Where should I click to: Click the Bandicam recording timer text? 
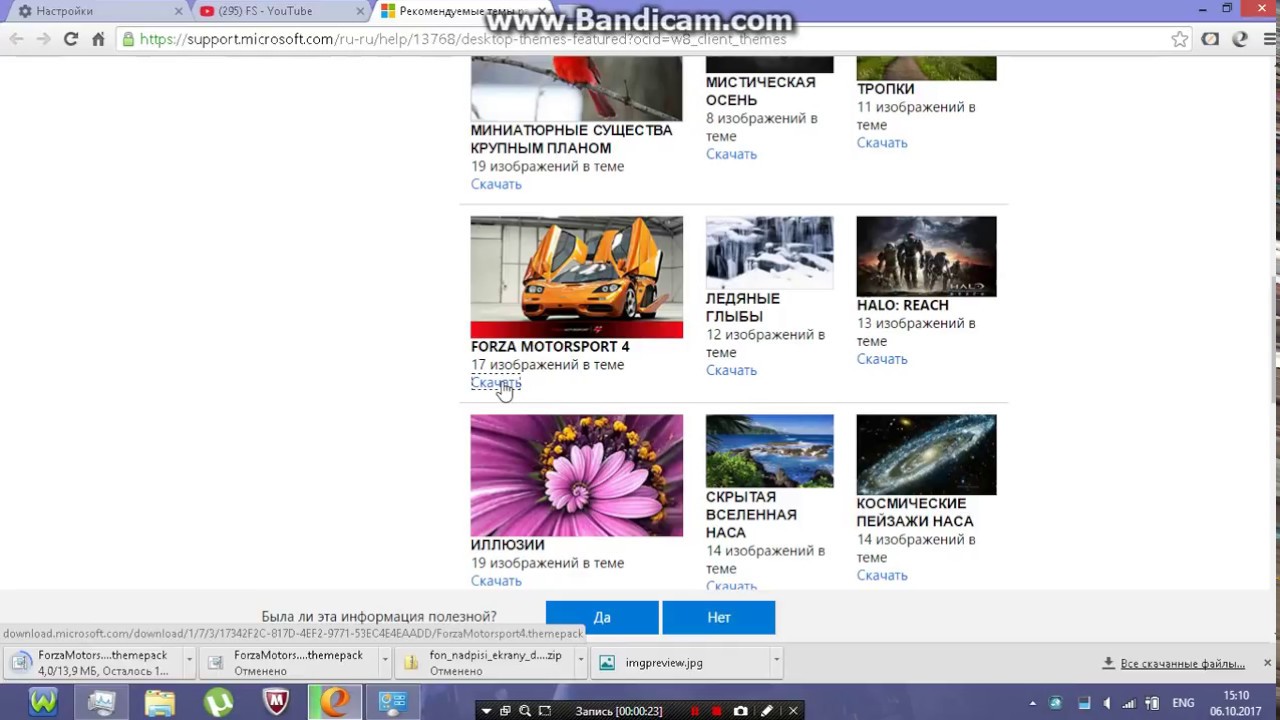619,711
